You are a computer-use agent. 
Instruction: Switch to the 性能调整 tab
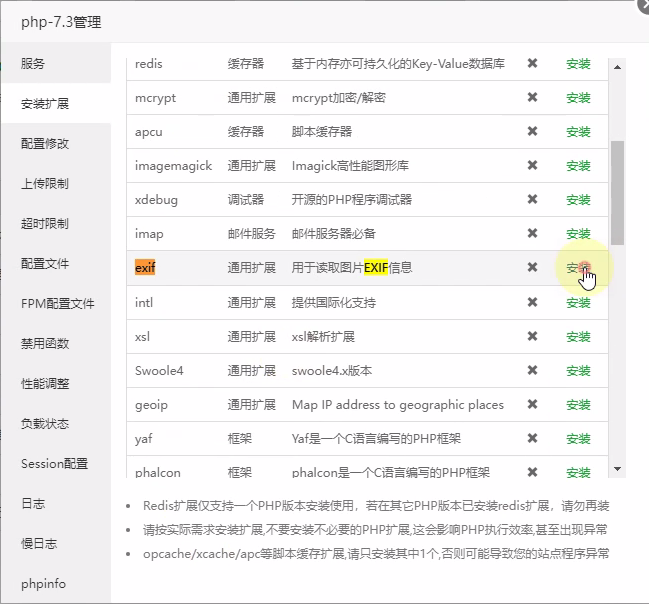pyautogui.click(x=56, y=383)
